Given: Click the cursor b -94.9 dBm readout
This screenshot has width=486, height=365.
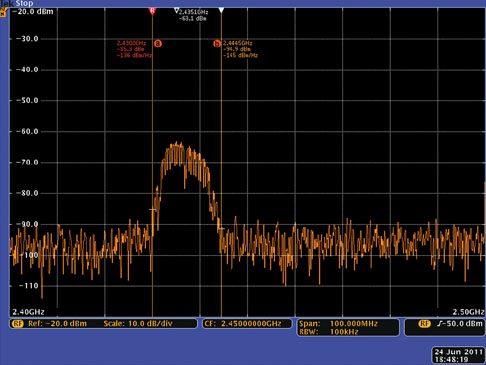Looking at the screenshot, I should click(x=237, y=49).
